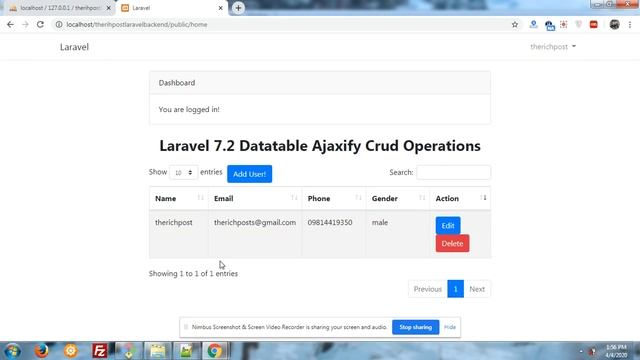Reload the page with refresh icon
This screenshot has width=640, height=360.
point(40,24)
